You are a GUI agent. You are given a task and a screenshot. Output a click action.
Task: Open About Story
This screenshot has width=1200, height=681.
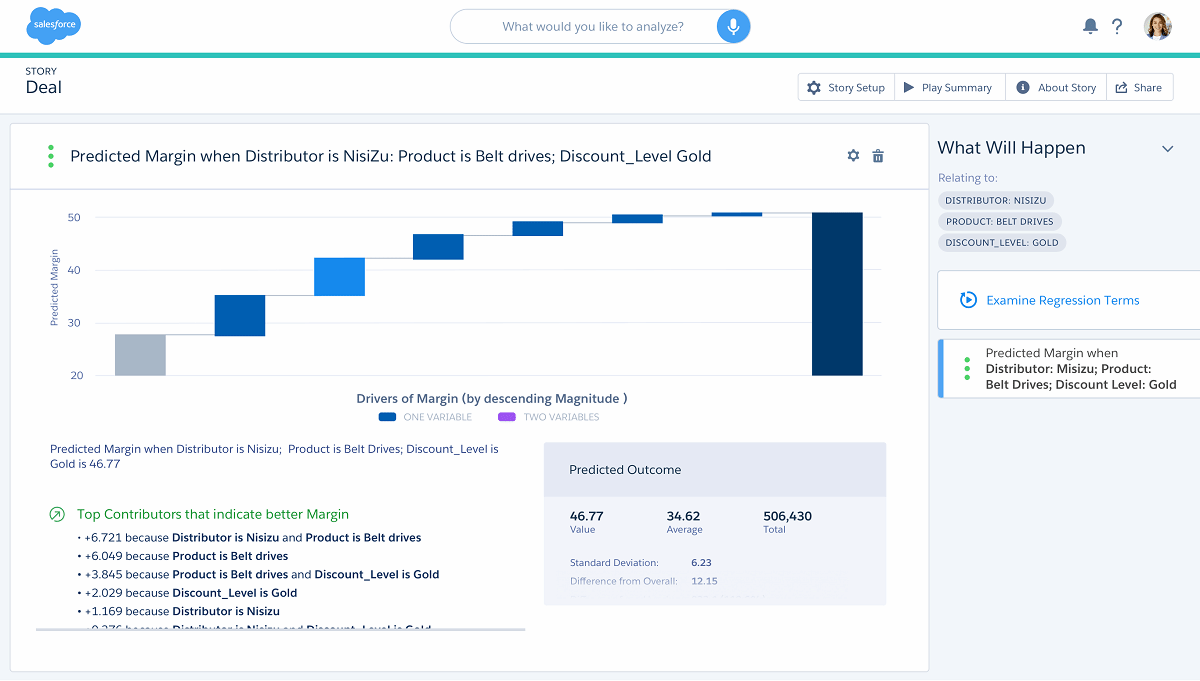pos(1055,87)
